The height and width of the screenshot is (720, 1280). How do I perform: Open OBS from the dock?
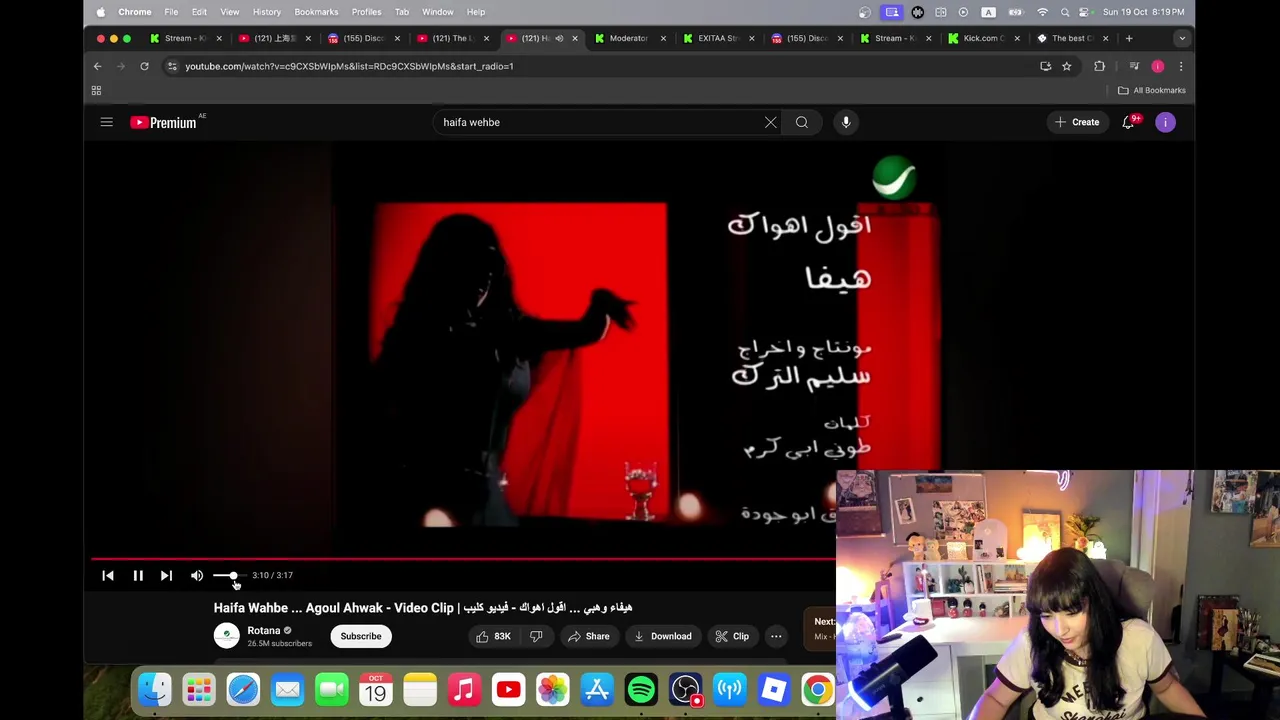coord(685,690)
